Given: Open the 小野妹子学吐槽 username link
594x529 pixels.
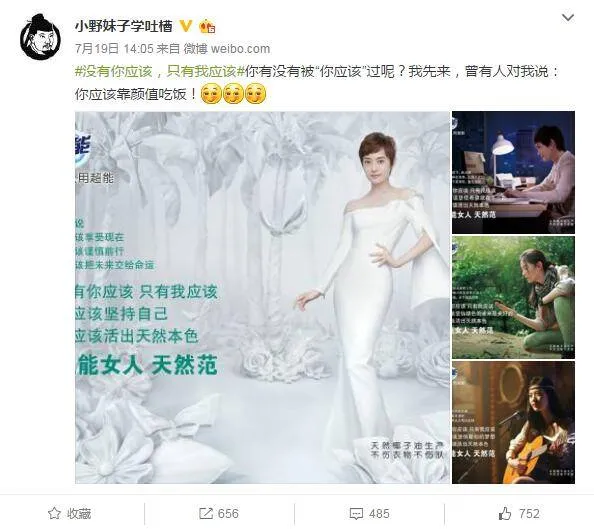Looking at the screenshot, I should tap(123, 26).
